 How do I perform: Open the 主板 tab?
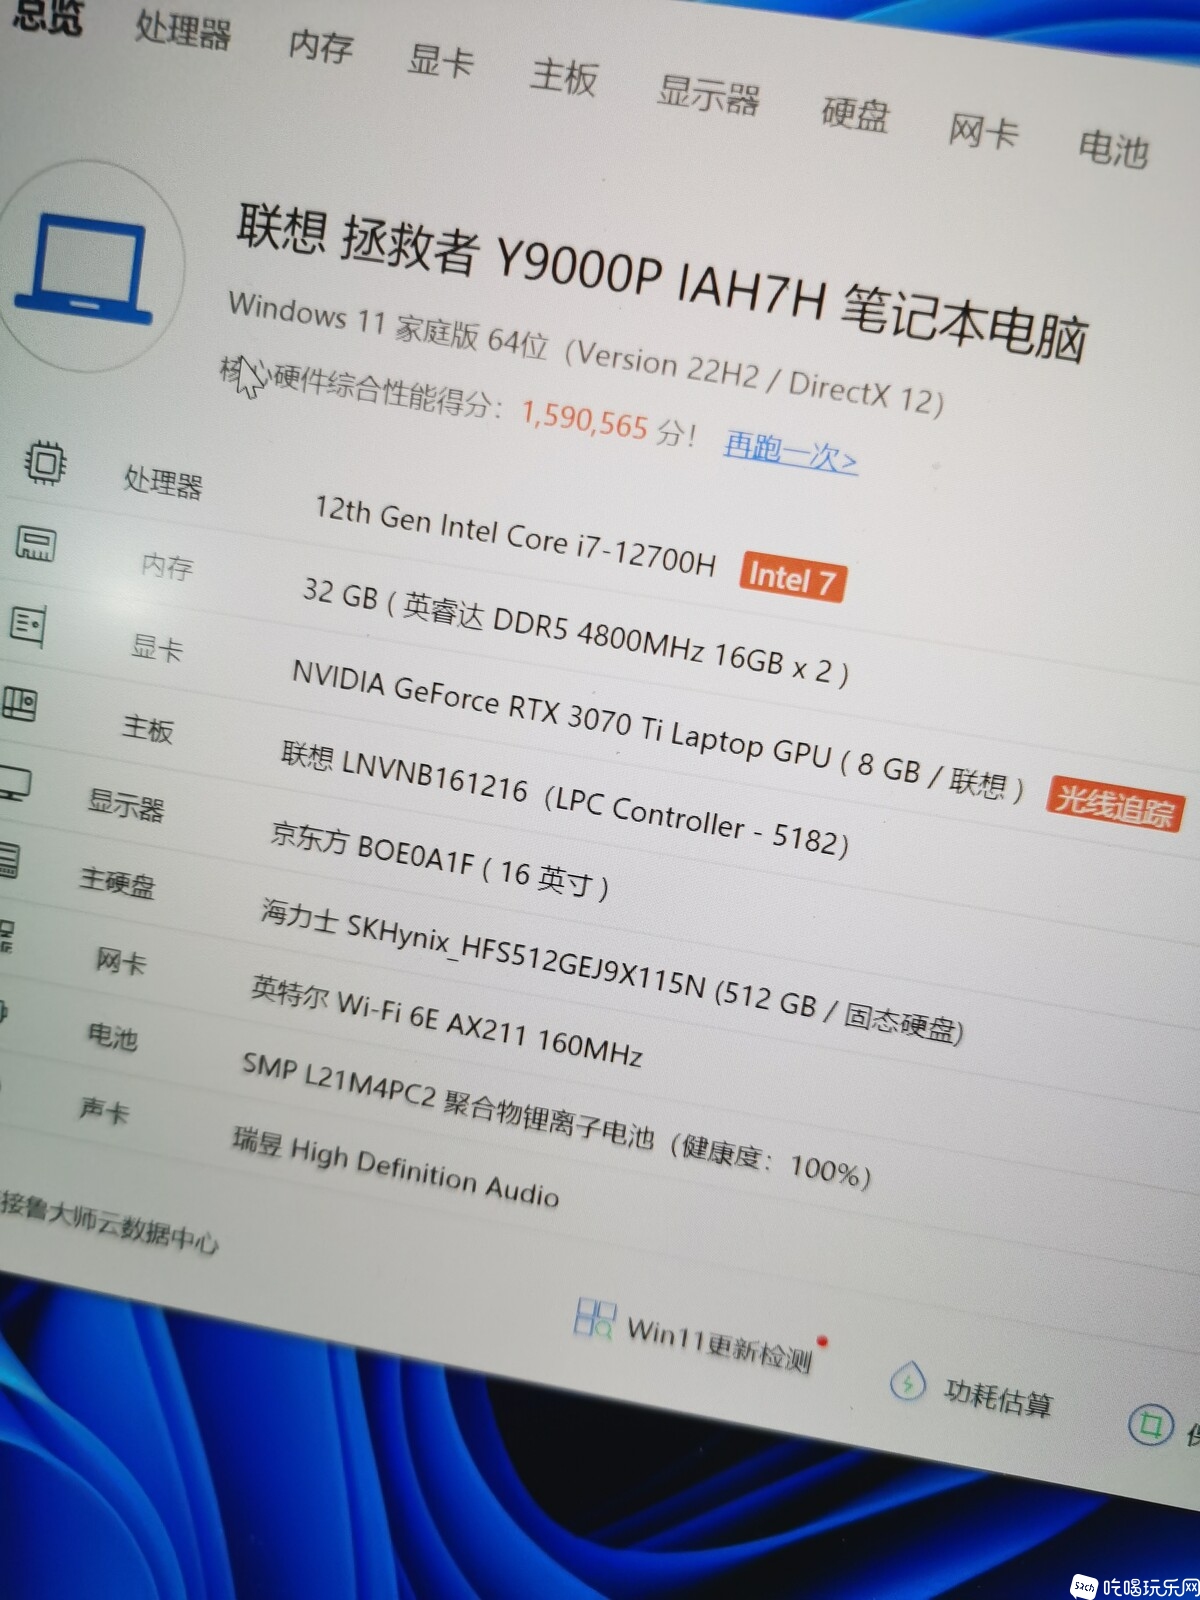[x=564, y=76]
